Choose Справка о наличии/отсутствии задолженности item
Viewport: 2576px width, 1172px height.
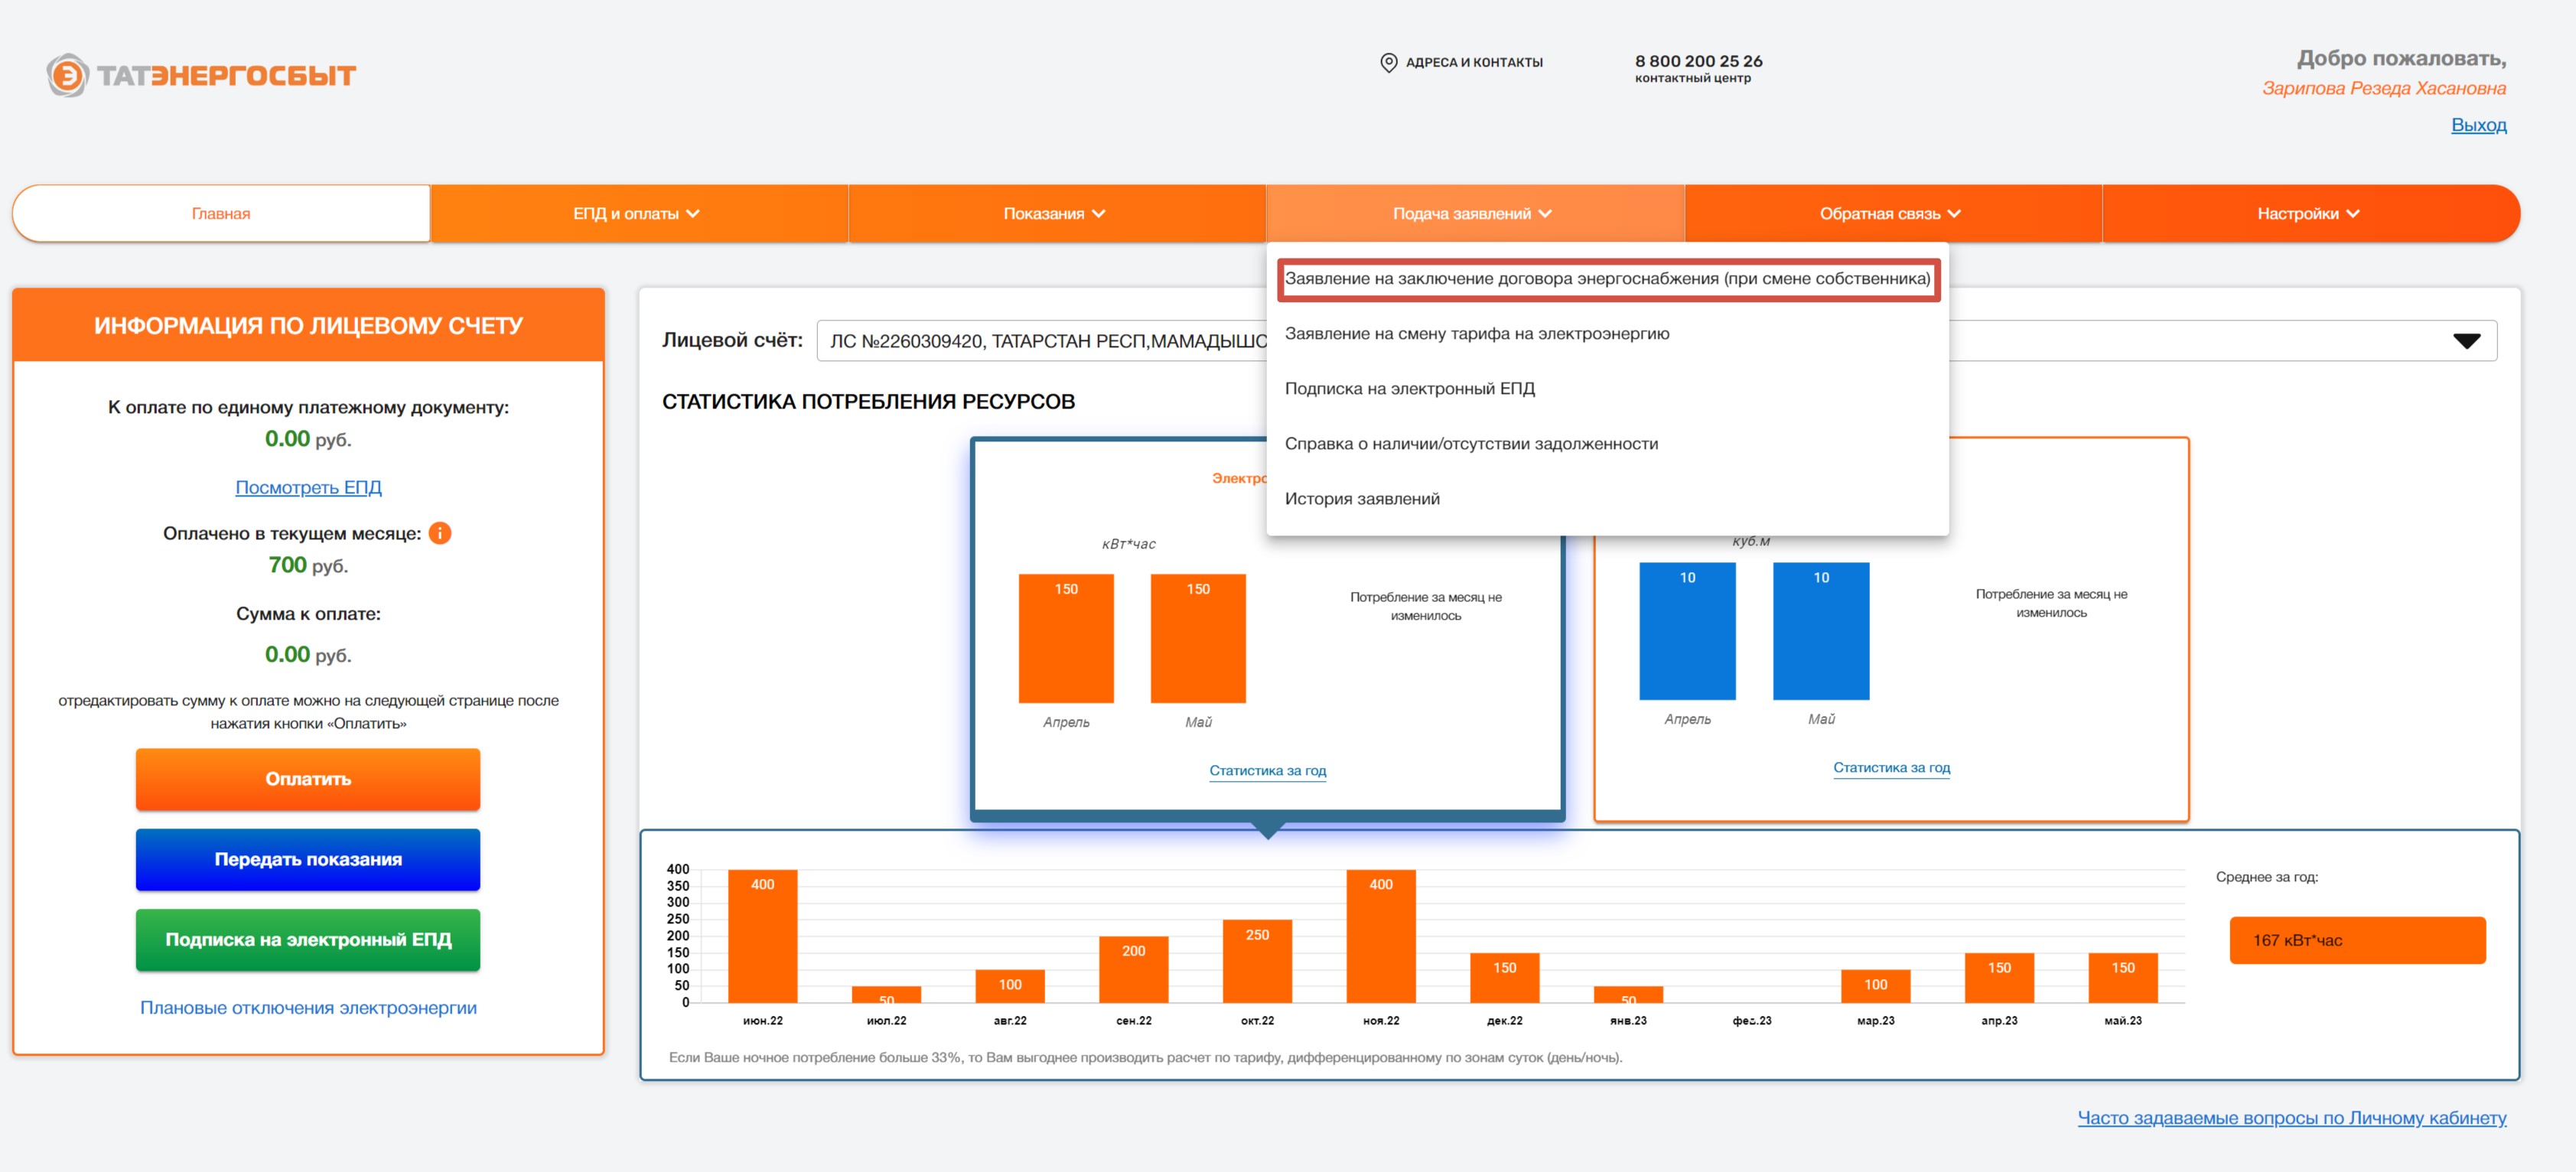1471,444
